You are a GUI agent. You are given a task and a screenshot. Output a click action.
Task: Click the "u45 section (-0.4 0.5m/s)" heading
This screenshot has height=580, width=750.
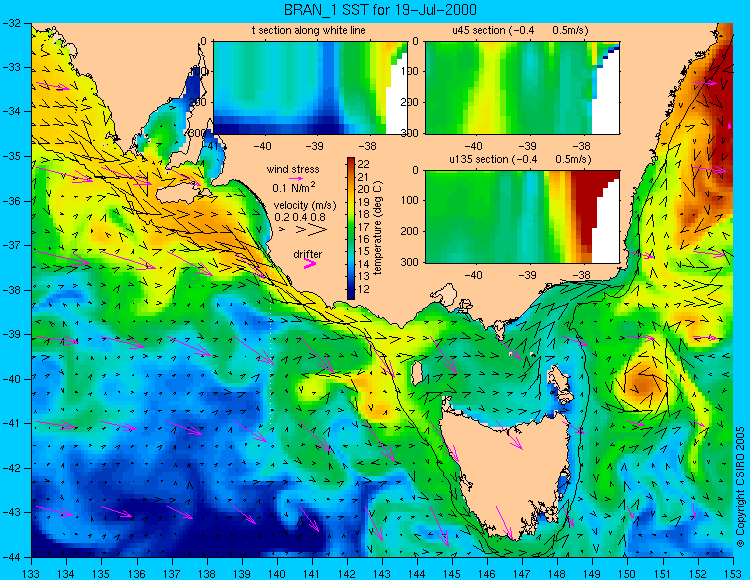coord(520,30)
